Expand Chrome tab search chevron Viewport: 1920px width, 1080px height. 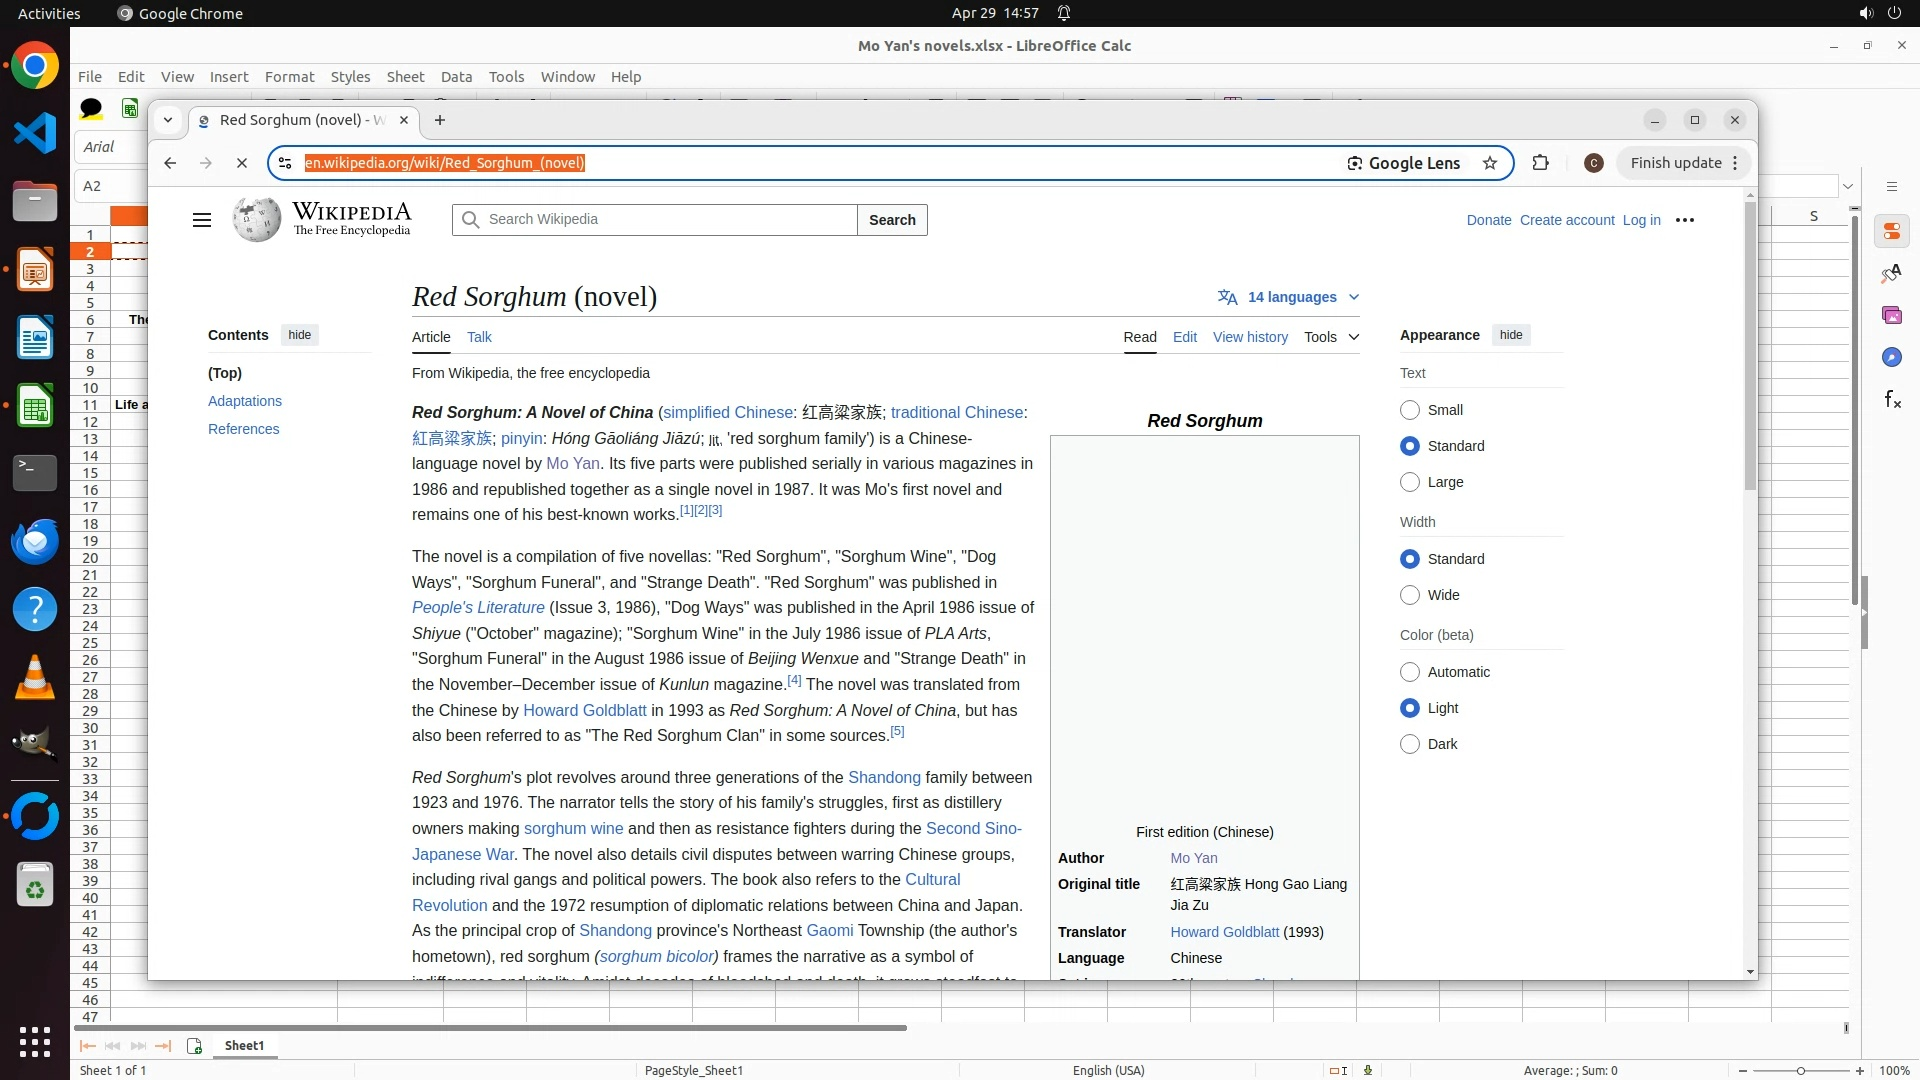(x=168, y=120)
